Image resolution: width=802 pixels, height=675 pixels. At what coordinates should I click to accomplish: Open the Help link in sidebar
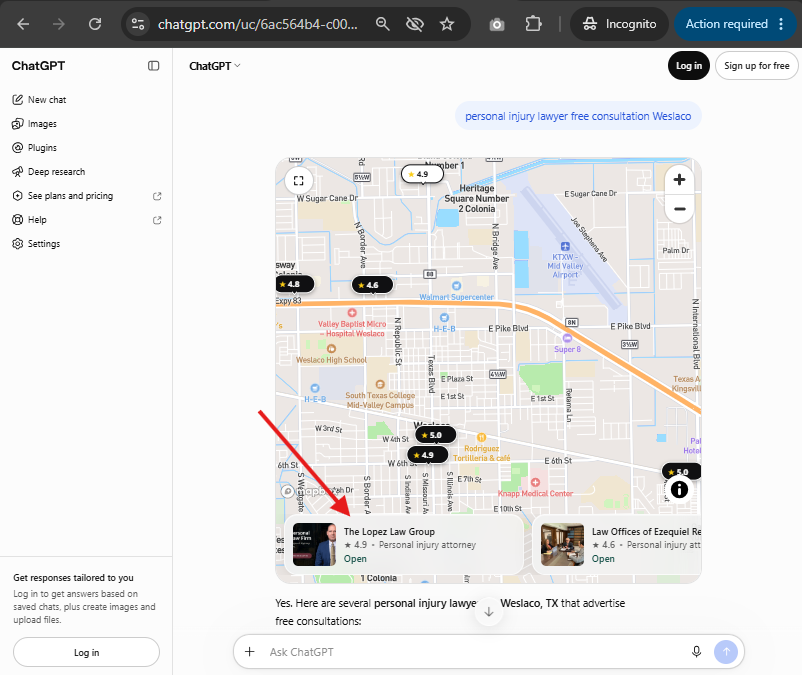[86, 220]
